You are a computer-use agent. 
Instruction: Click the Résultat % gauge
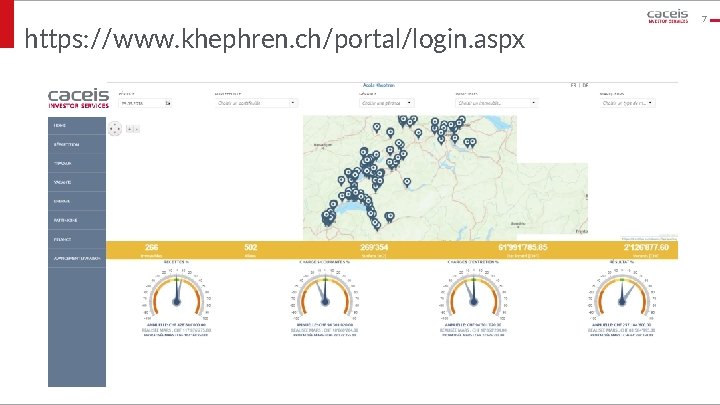coord(622,294)
